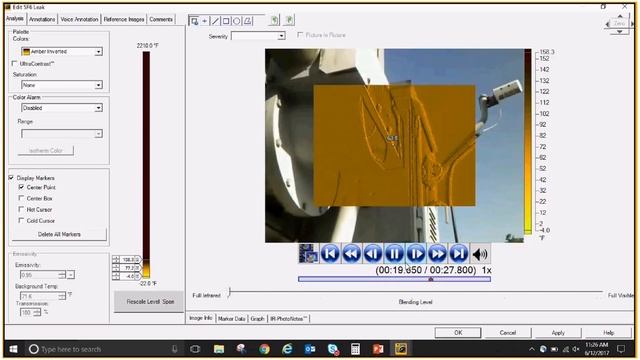
Task: Rewind the video playback
Action: click(x=351, y=254)
